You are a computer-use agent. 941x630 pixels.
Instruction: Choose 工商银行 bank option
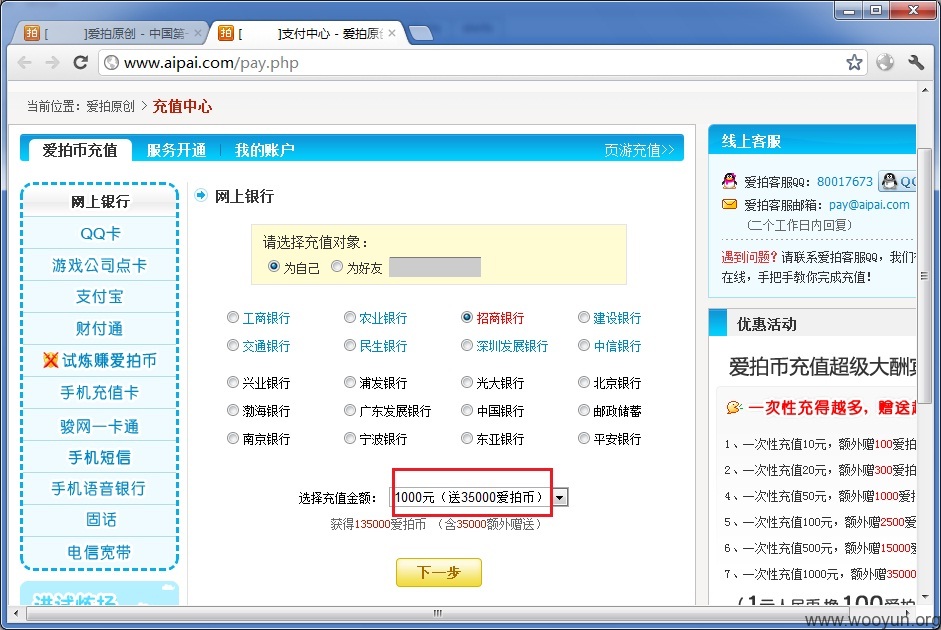[233, 317]
